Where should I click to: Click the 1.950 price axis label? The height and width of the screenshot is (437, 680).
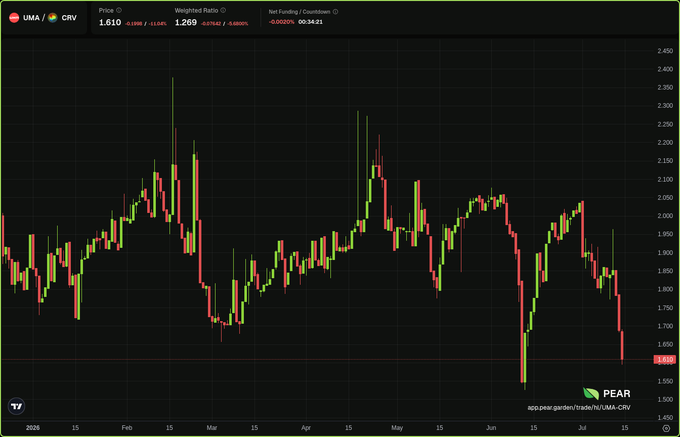click(665, 234)
